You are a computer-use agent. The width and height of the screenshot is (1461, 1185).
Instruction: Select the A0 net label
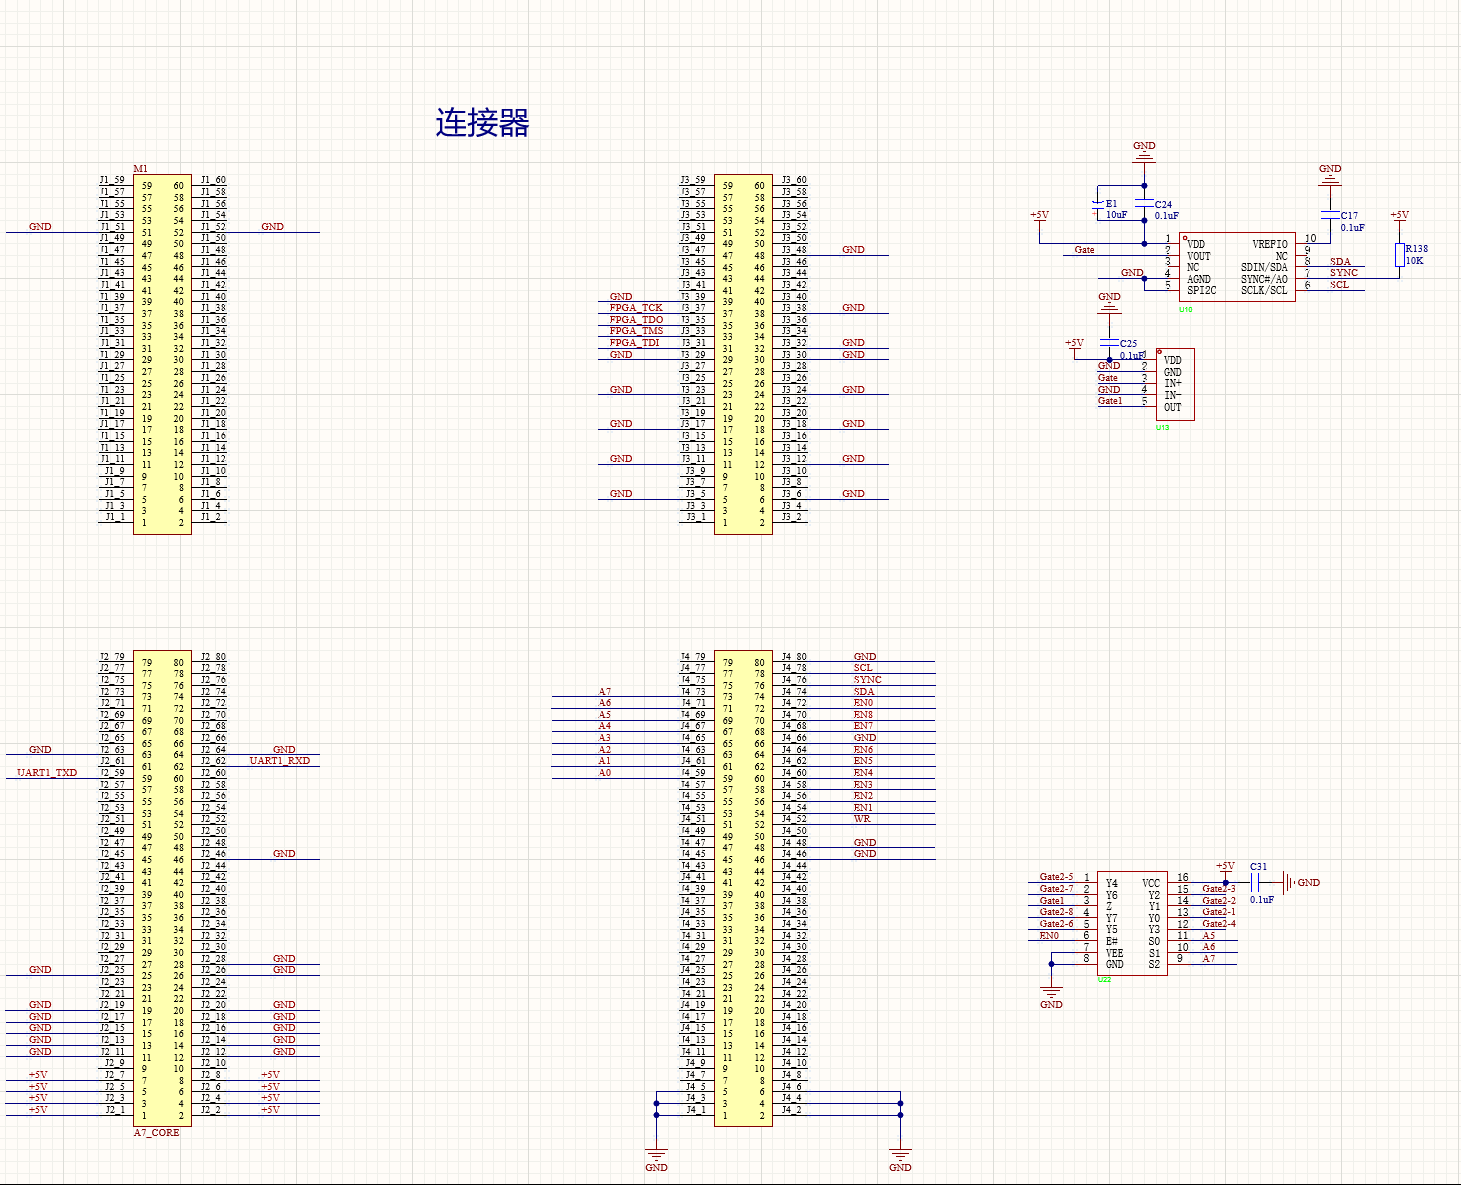click(605, 773)
